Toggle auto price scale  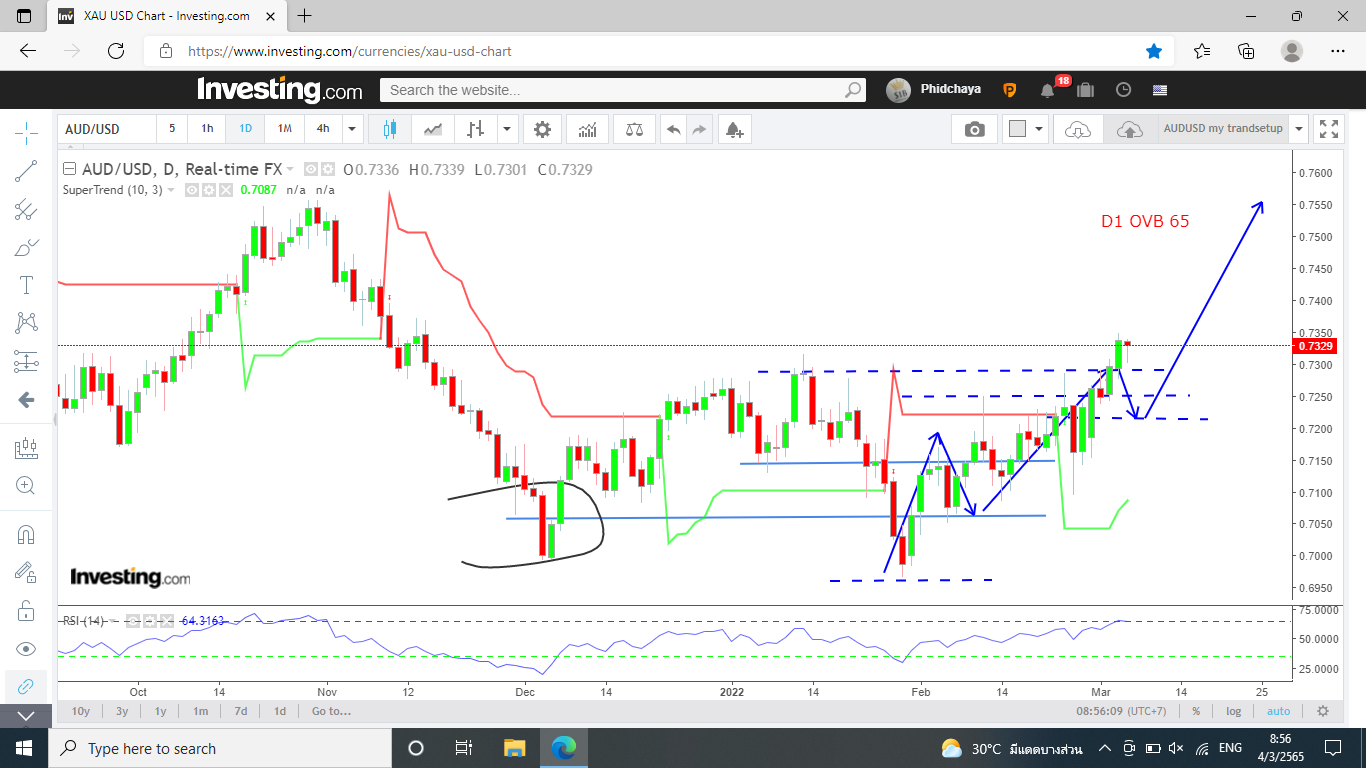[1278, 711]
